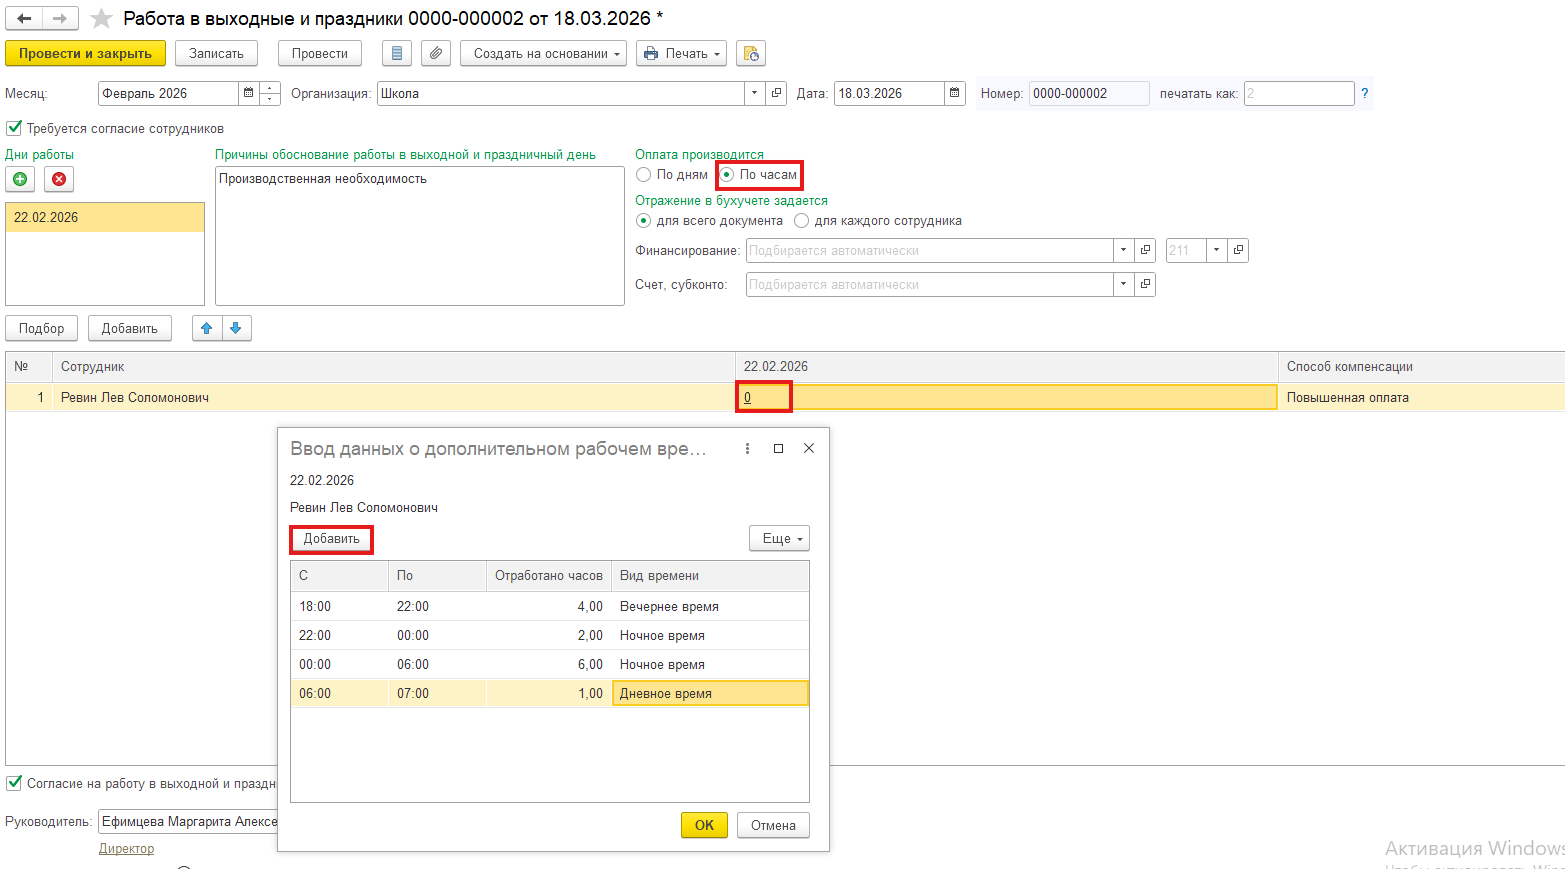Expand the Создать на основании menu
Viewport: 1565px width, 869px height.
pos(543,53)
